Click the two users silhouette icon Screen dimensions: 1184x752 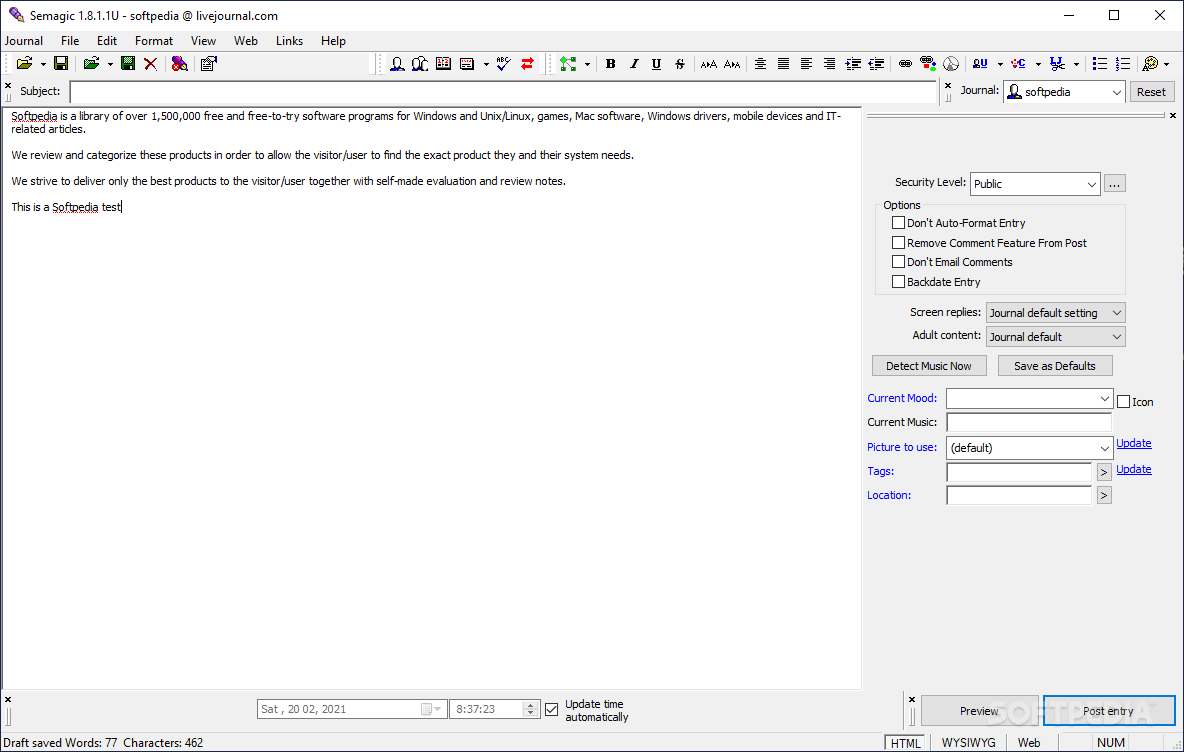coord(420,63)
